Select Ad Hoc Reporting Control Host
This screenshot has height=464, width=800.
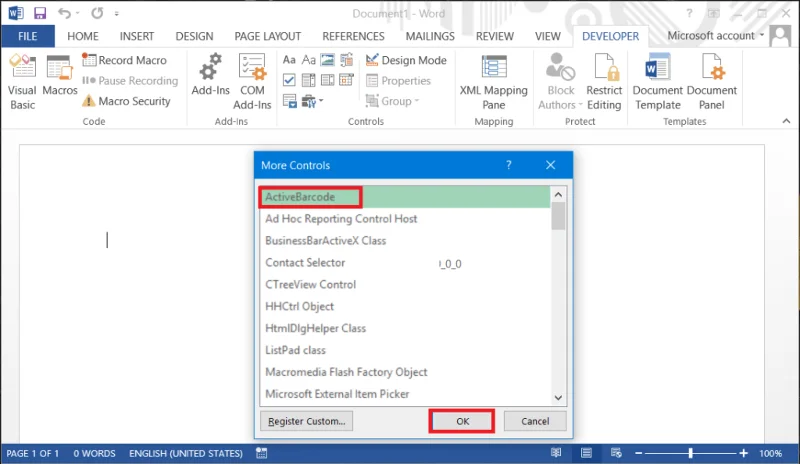(x=405, y=219)
